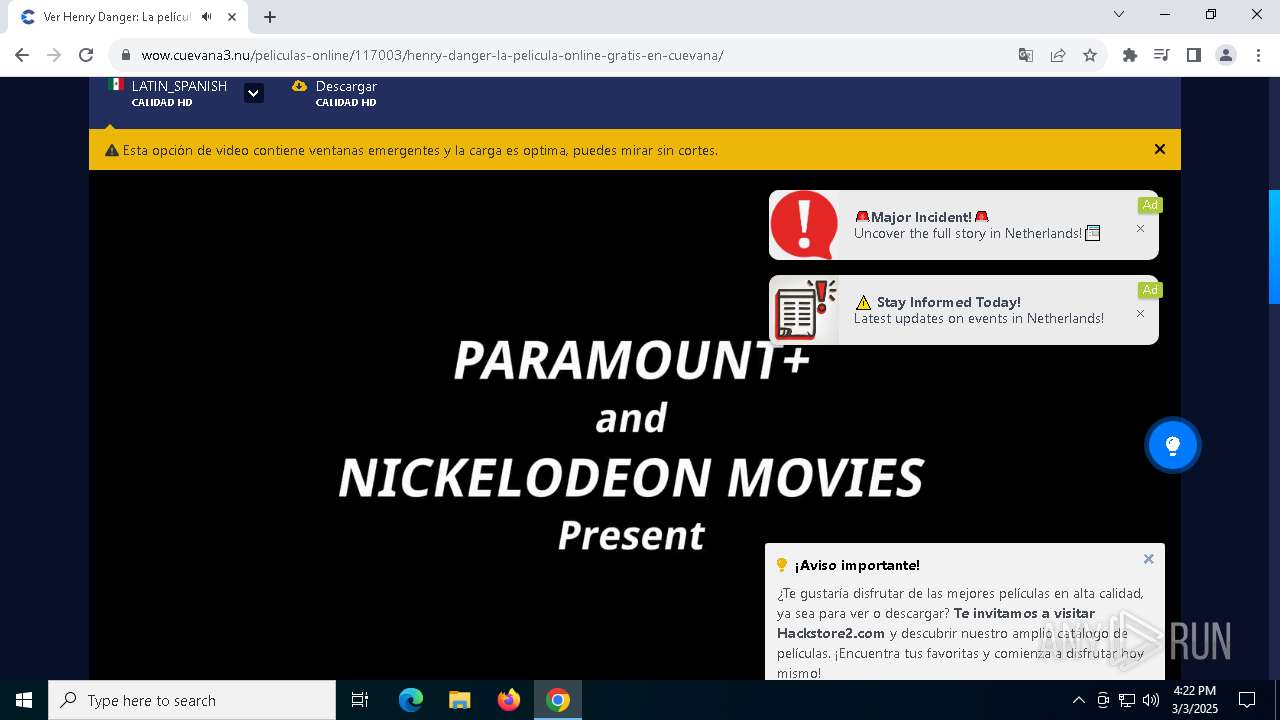Screen dimensions: 1280x720
Task: Close the Major Incident ad
Action: pyautogui.click(x=1140, y=229)
